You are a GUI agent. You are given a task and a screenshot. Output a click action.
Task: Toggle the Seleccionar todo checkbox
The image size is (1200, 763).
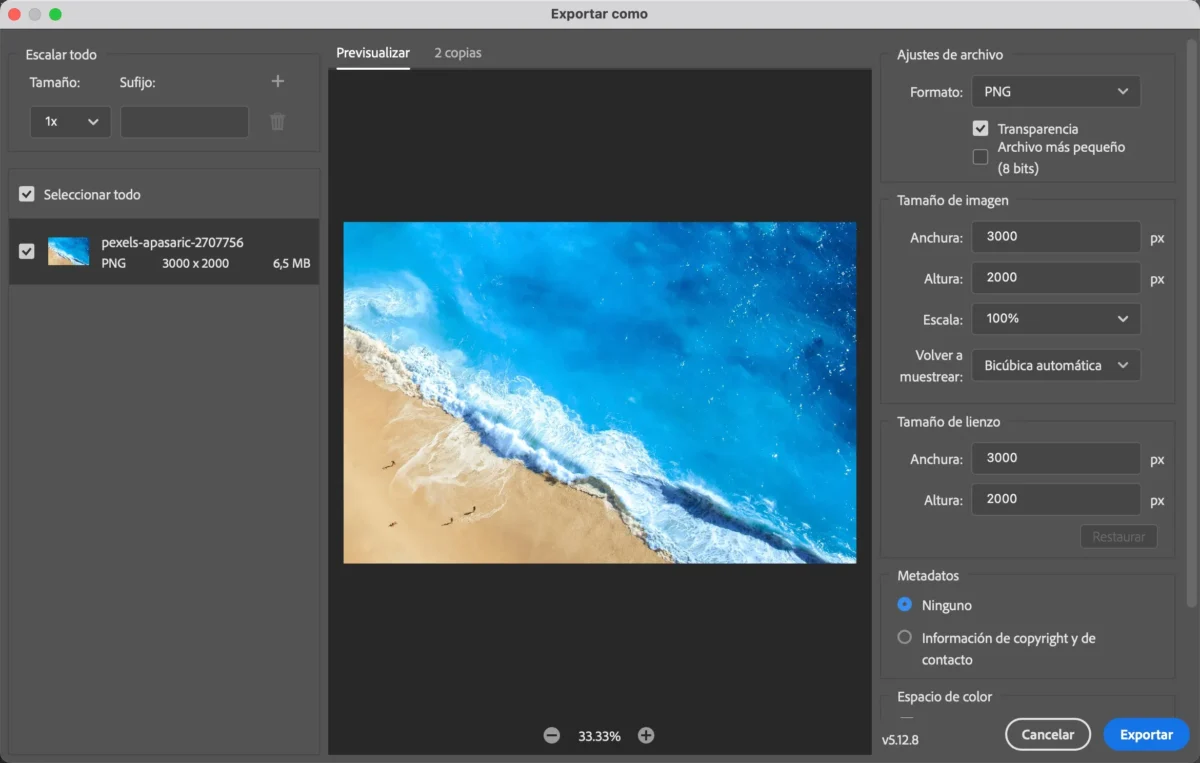click(x=27, y=194)
